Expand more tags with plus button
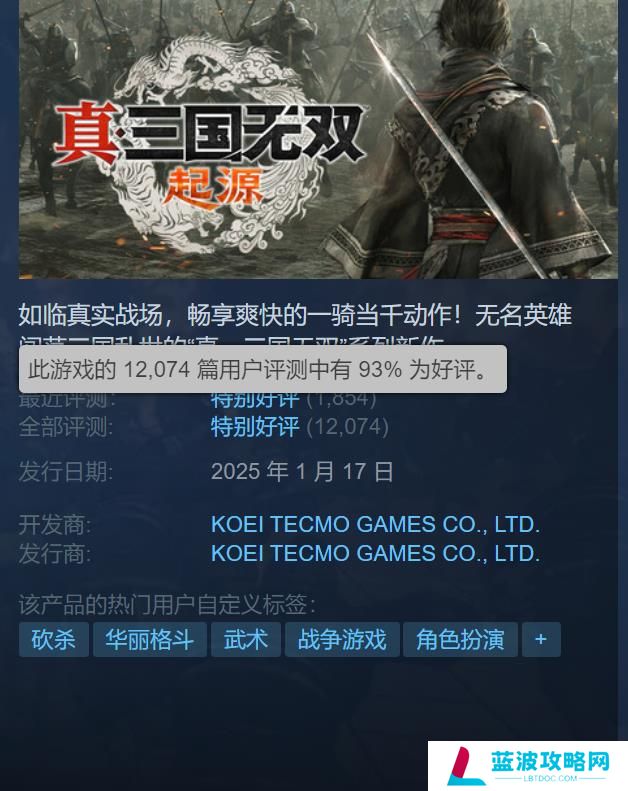The height and width of the screenshot is (791, 628). [x=541, y=639]
